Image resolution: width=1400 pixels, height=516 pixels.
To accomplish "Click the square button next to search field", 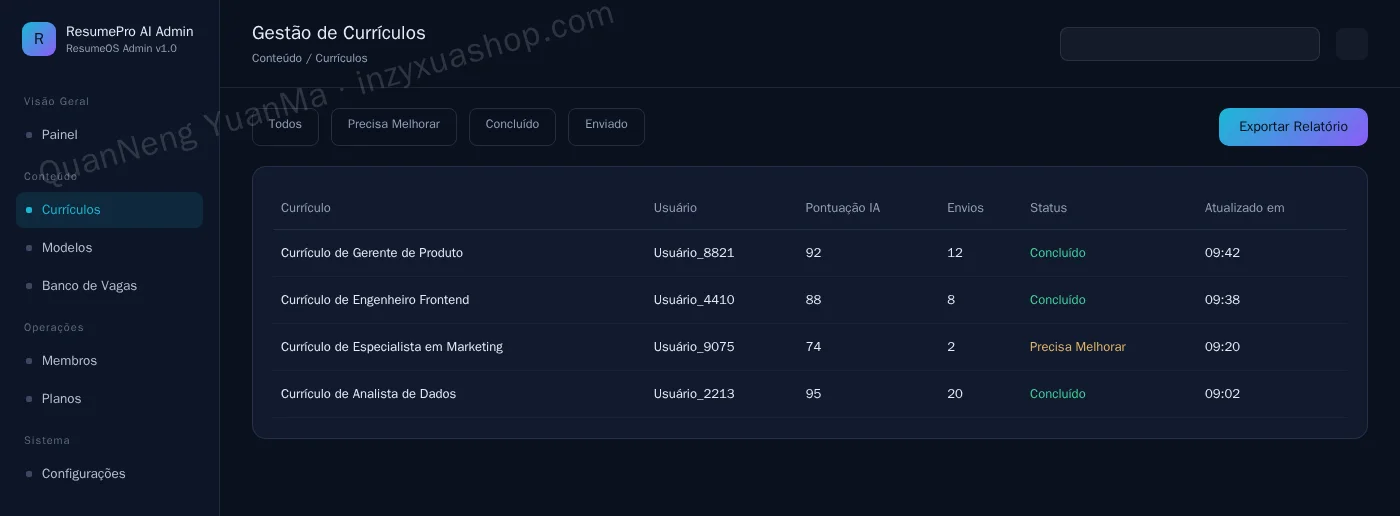I will click(x=1352, y=44).
